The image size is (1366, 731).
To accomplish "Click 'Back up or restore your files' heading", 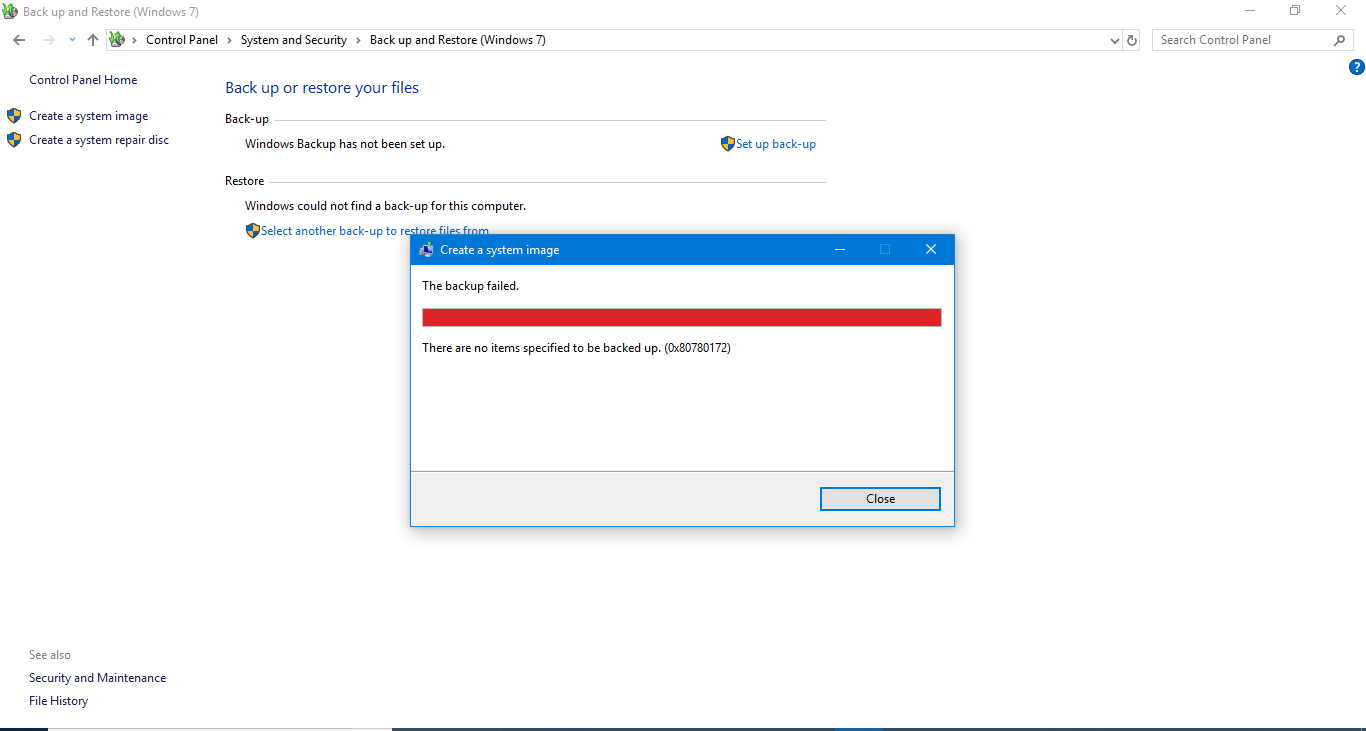I will [322, 88].
